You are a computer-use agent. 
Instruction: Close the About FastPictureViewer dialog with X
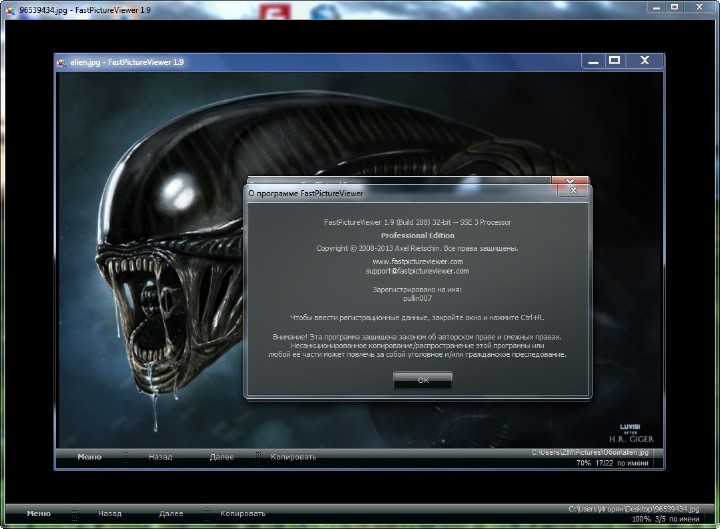(x=571, y=187)
